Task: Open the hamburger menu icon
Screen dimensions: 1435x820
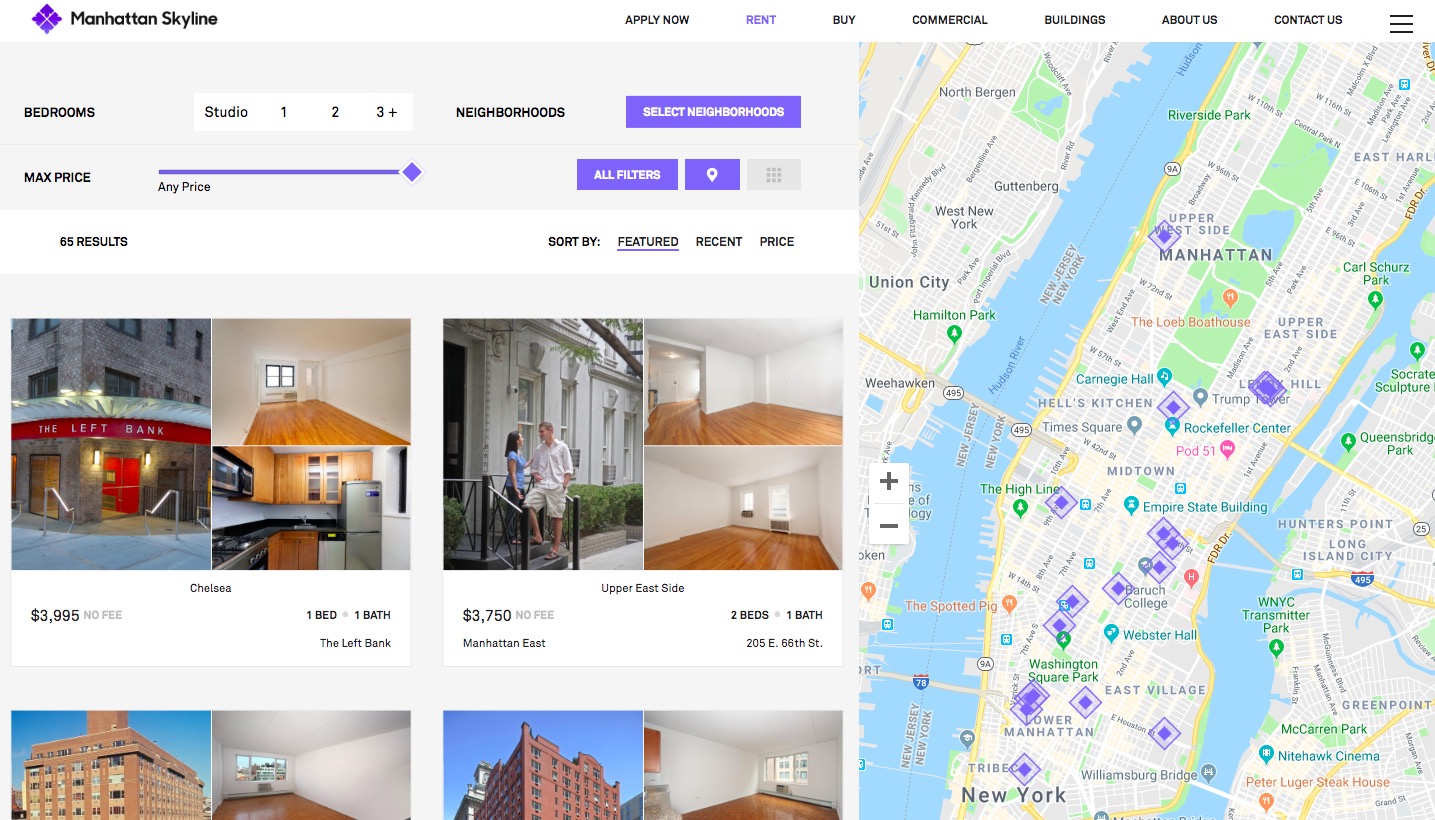Action: [1401, 23]
